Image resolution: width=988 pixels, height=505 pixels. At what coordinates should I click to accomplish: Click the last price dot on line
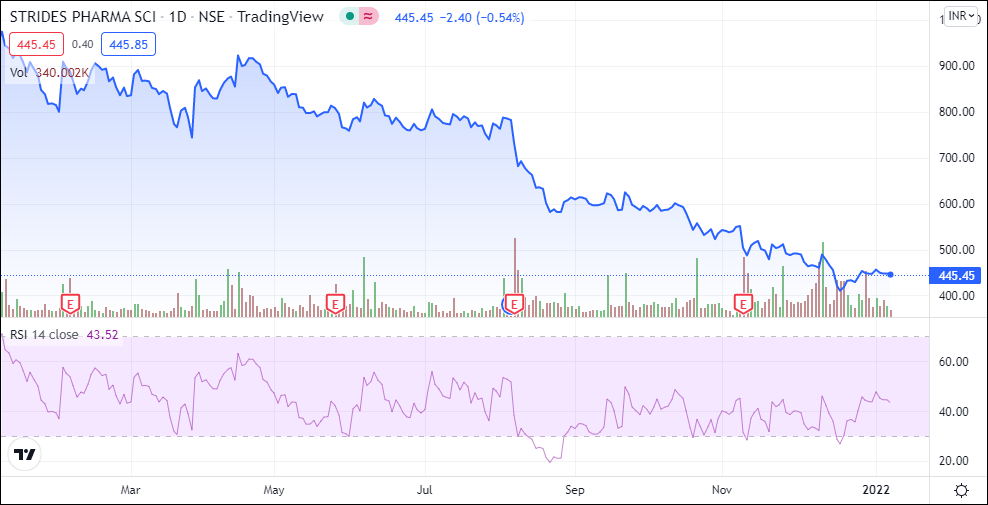point(890,274)
